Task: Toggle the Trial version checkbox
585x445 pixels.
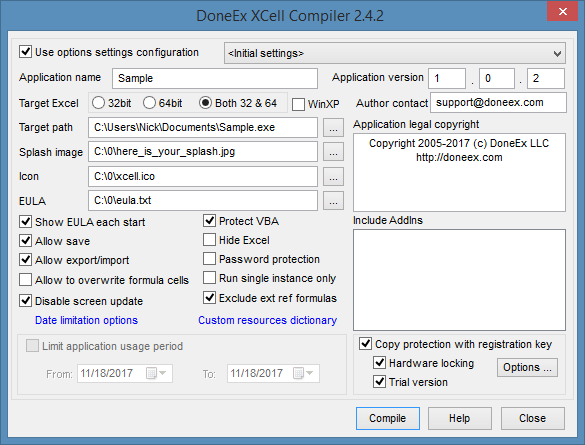Action: [x=380, y=382]
